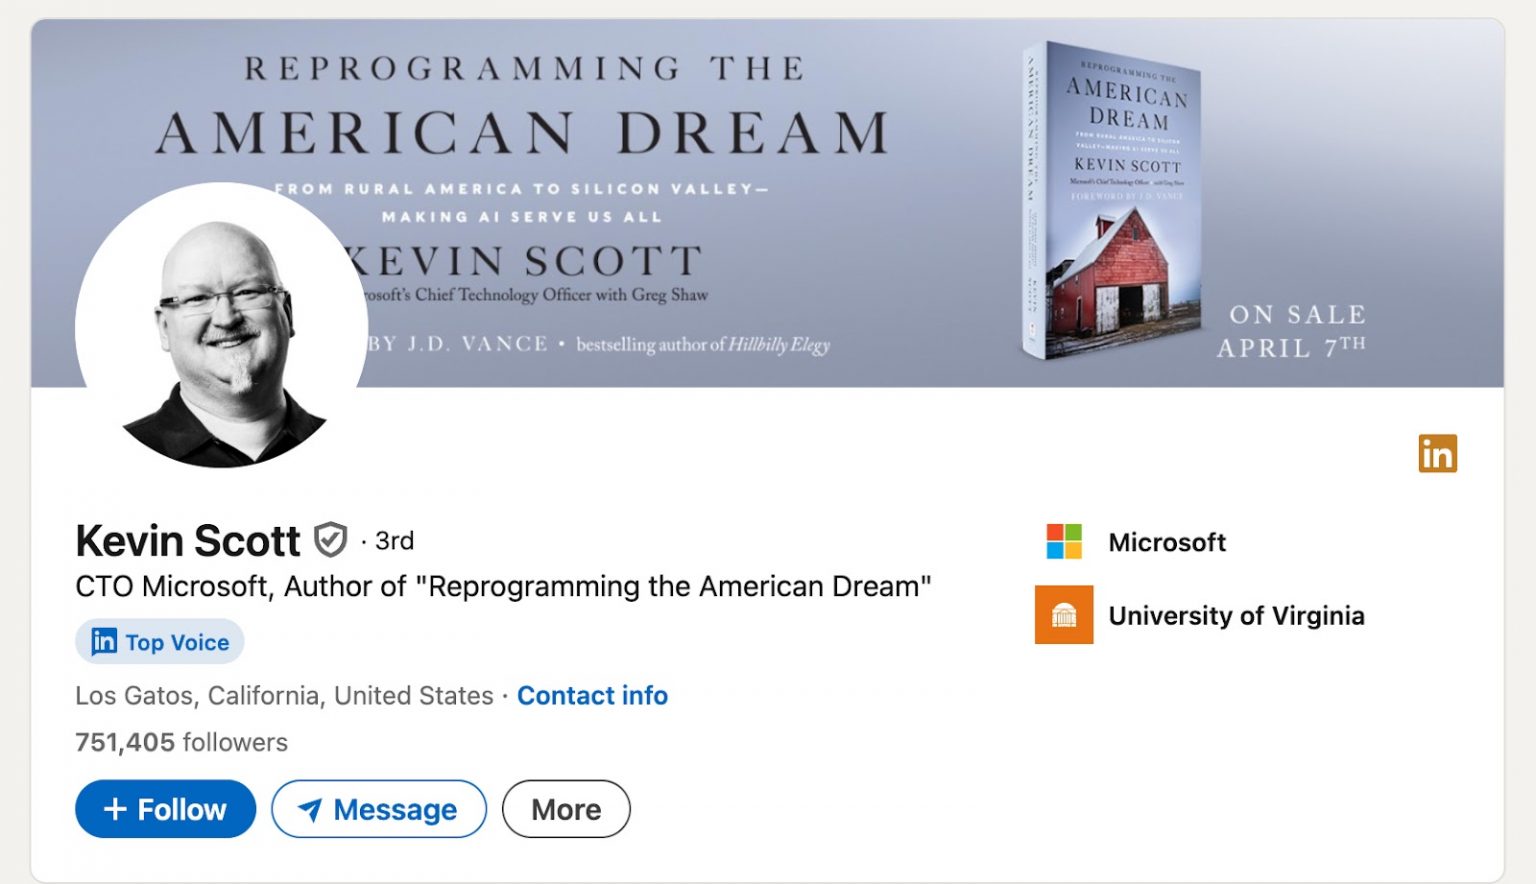1536x884 pixels.
Task: Open the Microsoft company name link
Action: [x=1167, y=542]
